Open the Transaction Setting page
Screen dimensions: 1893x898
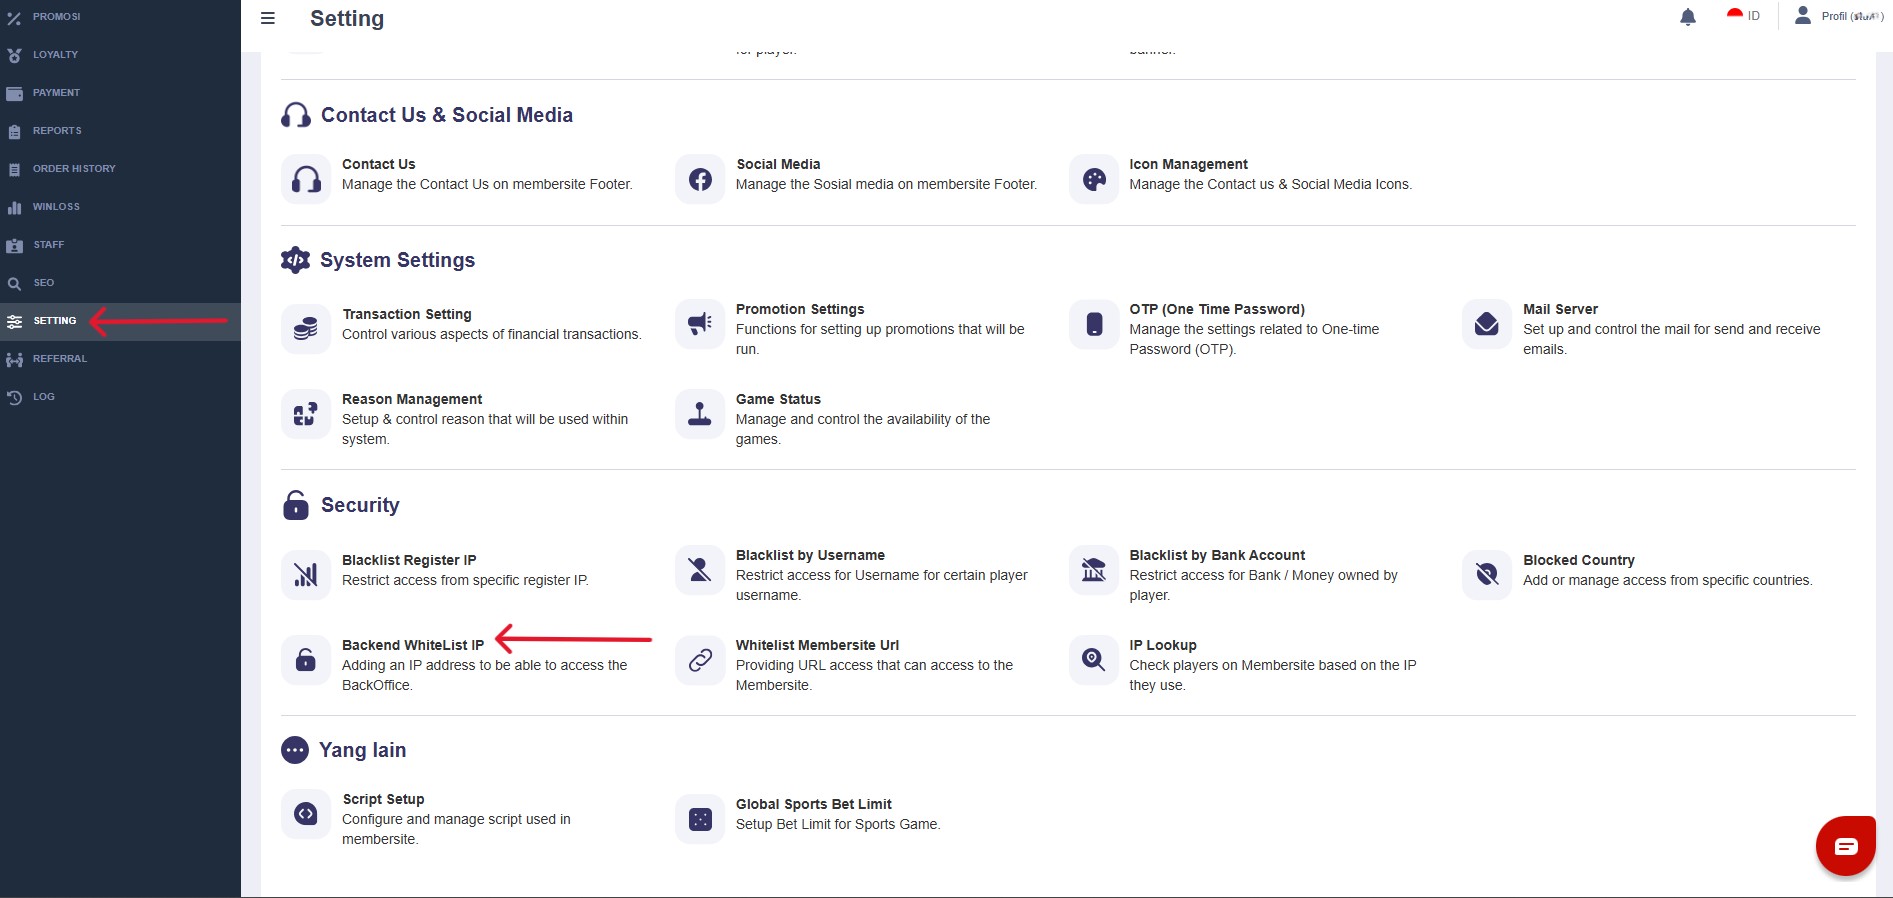click(407, 314)
